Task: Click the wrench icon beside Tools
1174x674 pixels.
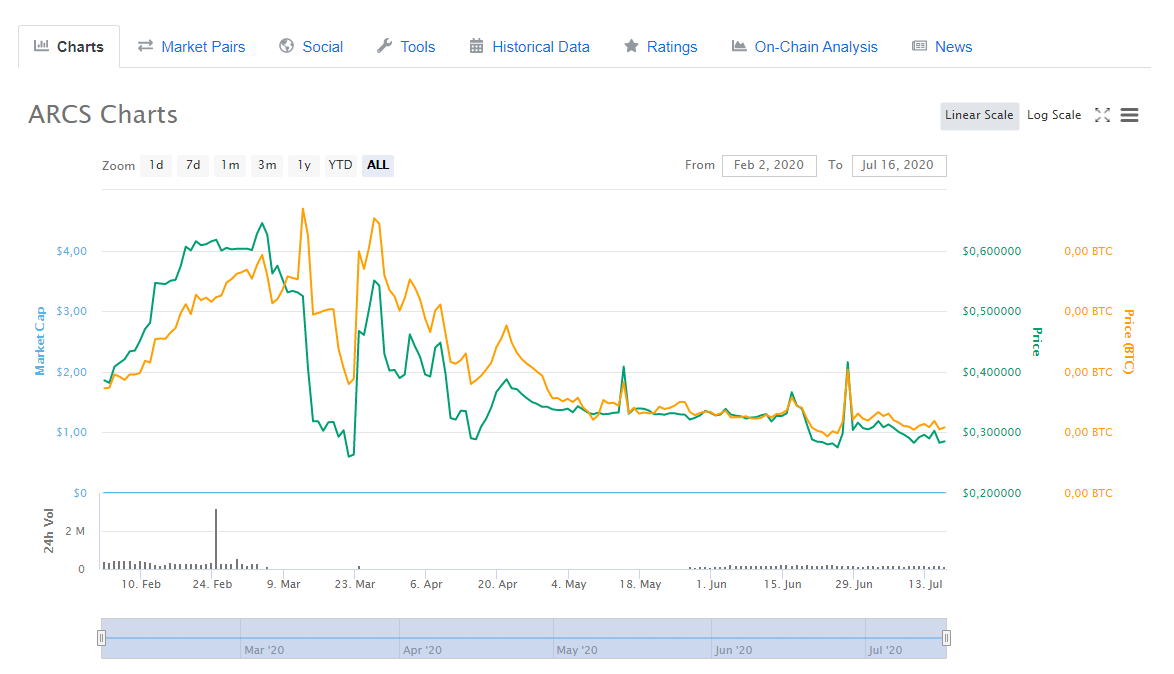Action: 384,46
